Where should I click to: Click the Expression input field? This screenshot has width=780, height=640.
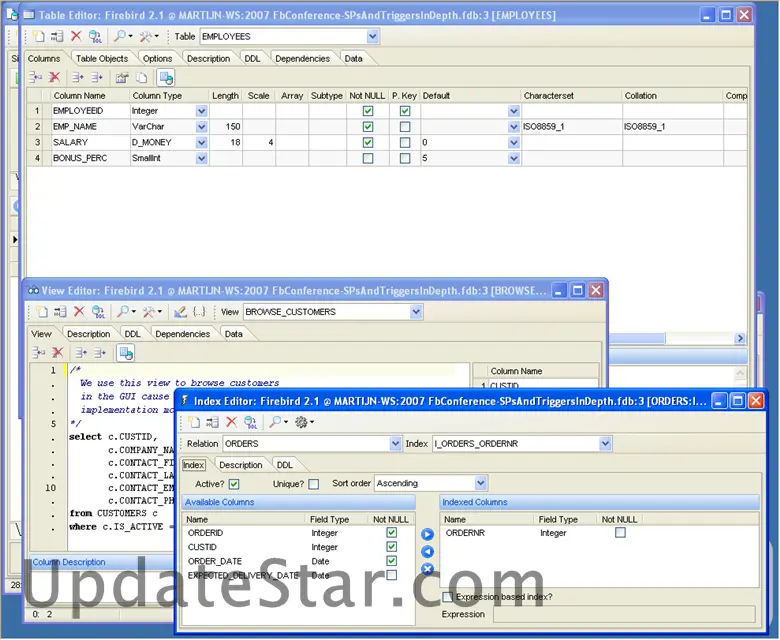[624, 614]
